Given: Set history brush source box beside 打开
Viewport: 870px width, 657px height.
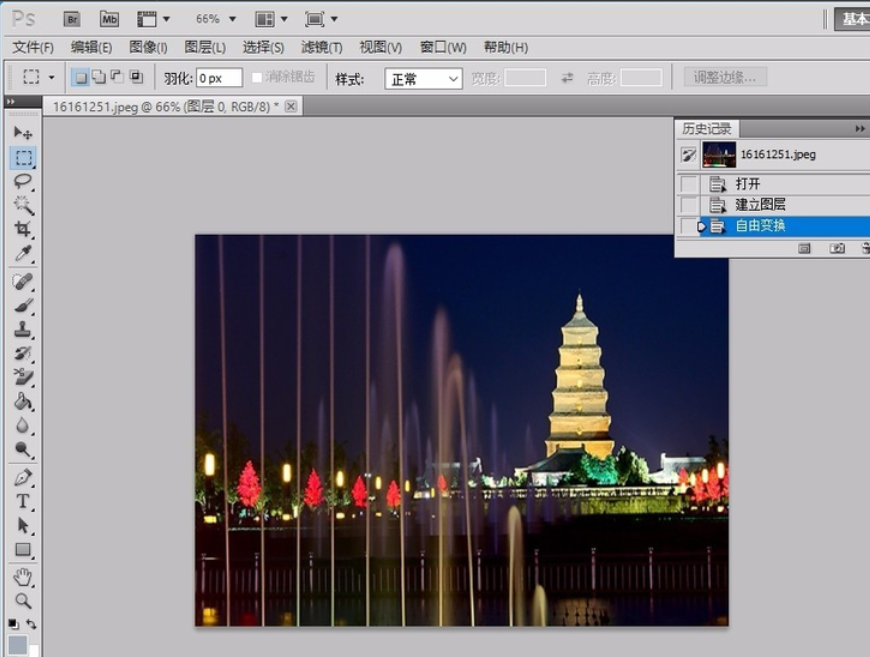Looking at the screenshot, I should (x=689, y=184).
